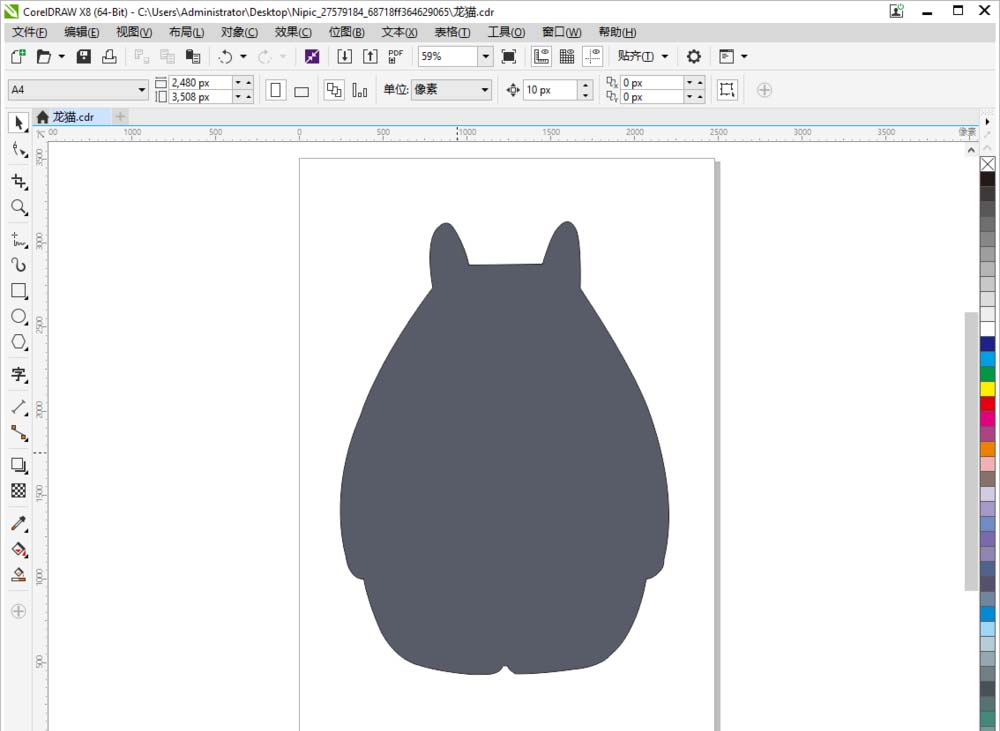The width and height of the screenshot is (1000, 731).
Task: Pick the red swatch in color palette
Action: point(985,402)
